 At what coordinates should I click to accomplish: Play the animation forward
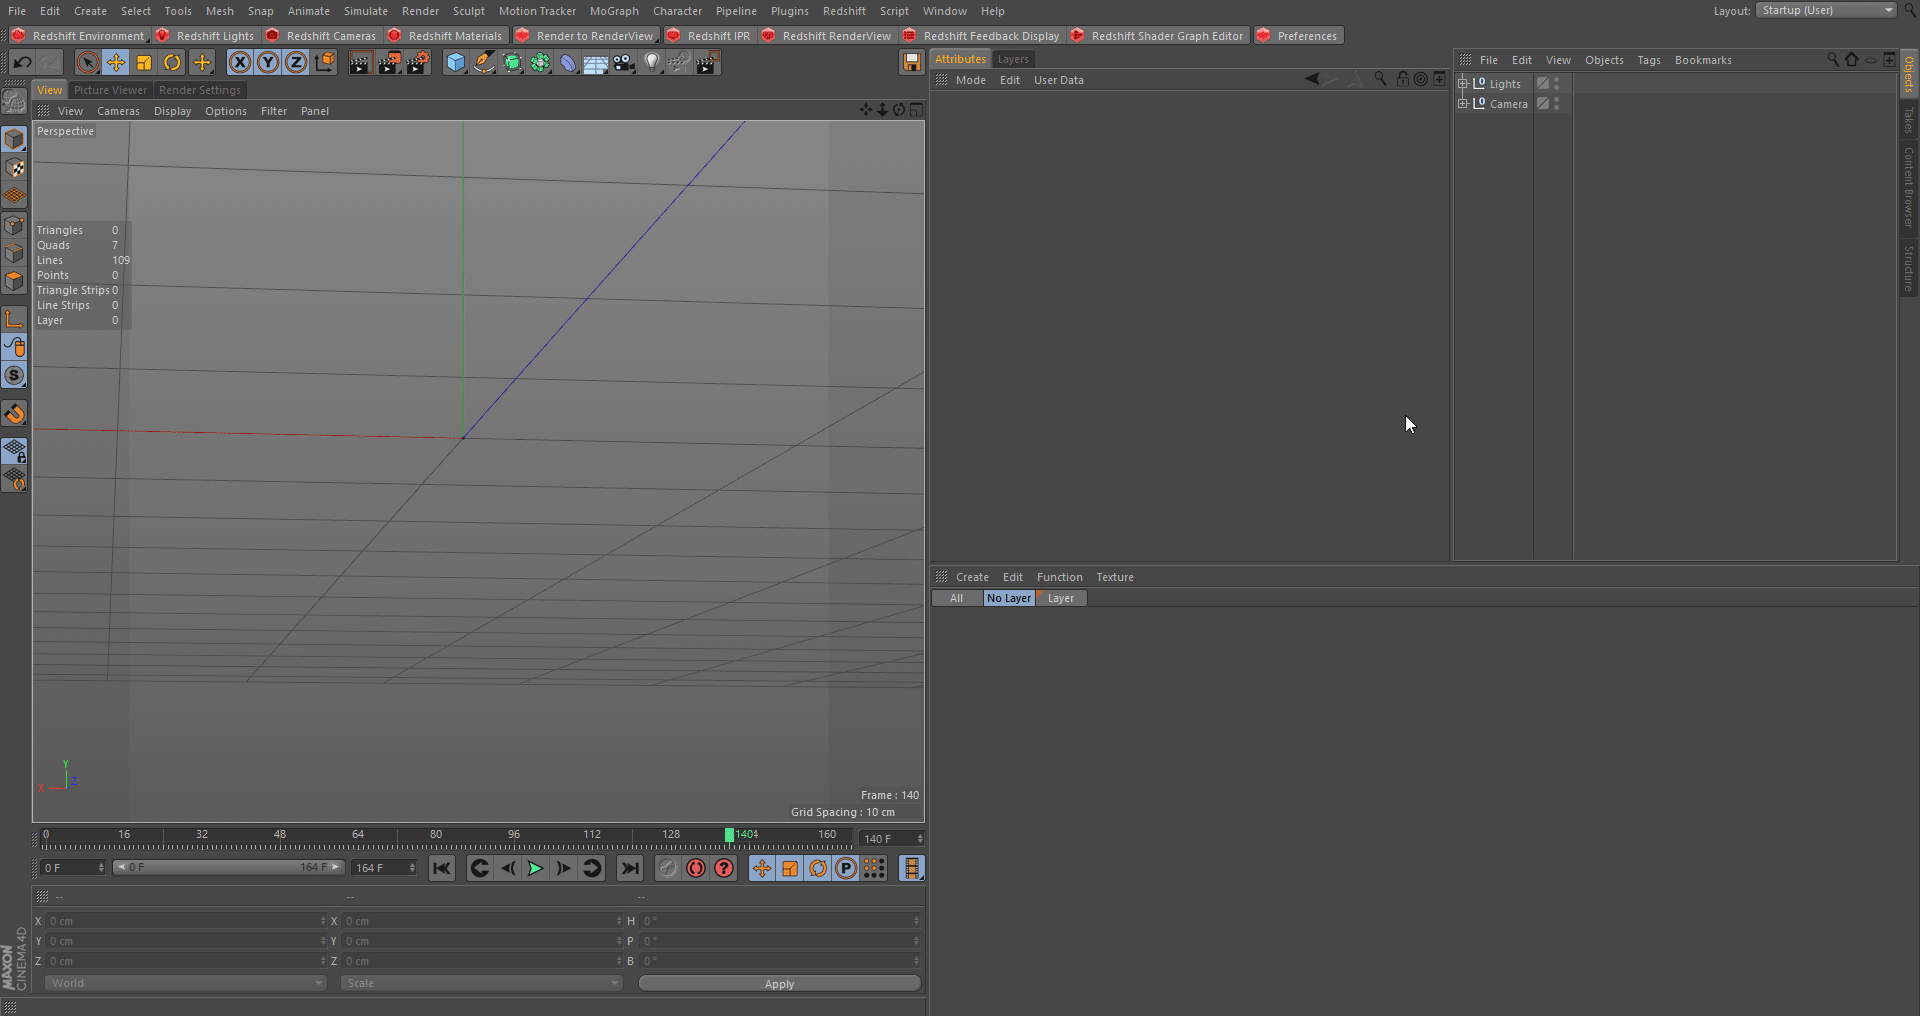[536, 868]
